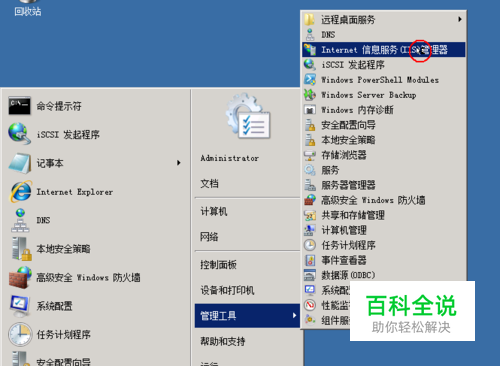
Task: Click the Windows 内存诊断 icon
Action: [310, 110]
